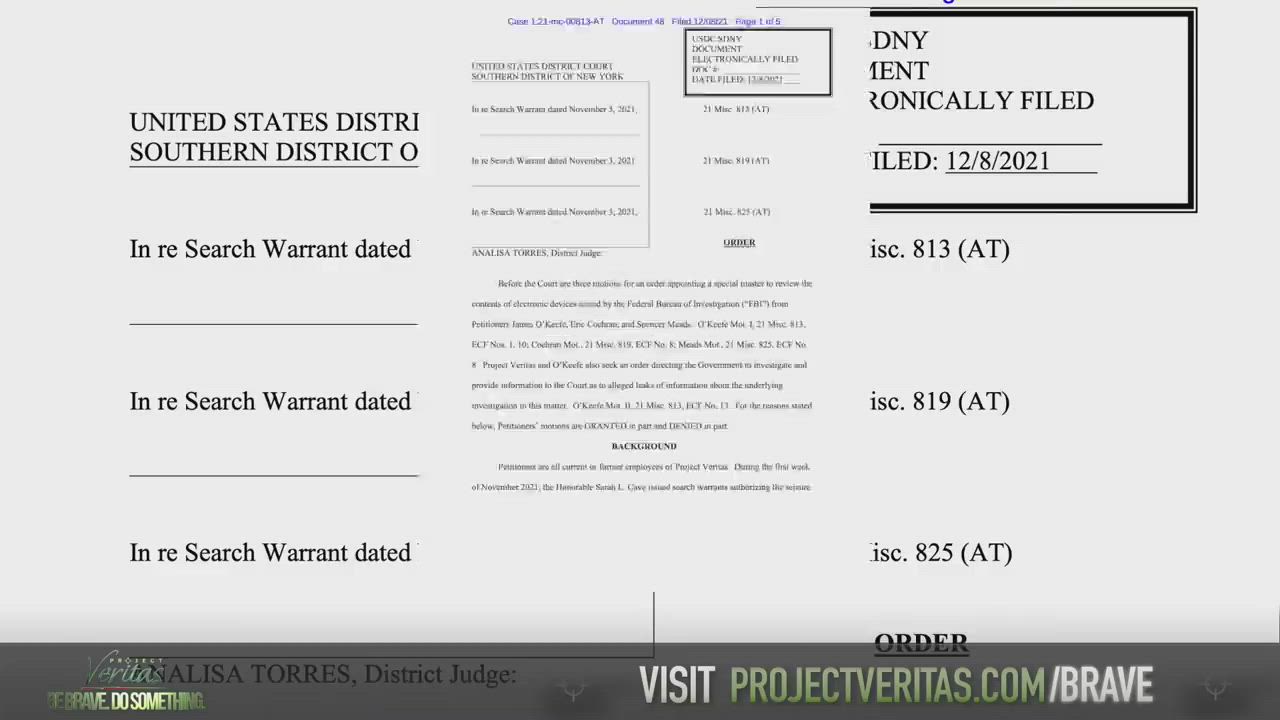
Task: Click the crosshair icon right of BRAVE
Action: pyautogui.click(x=1216, y=688)
